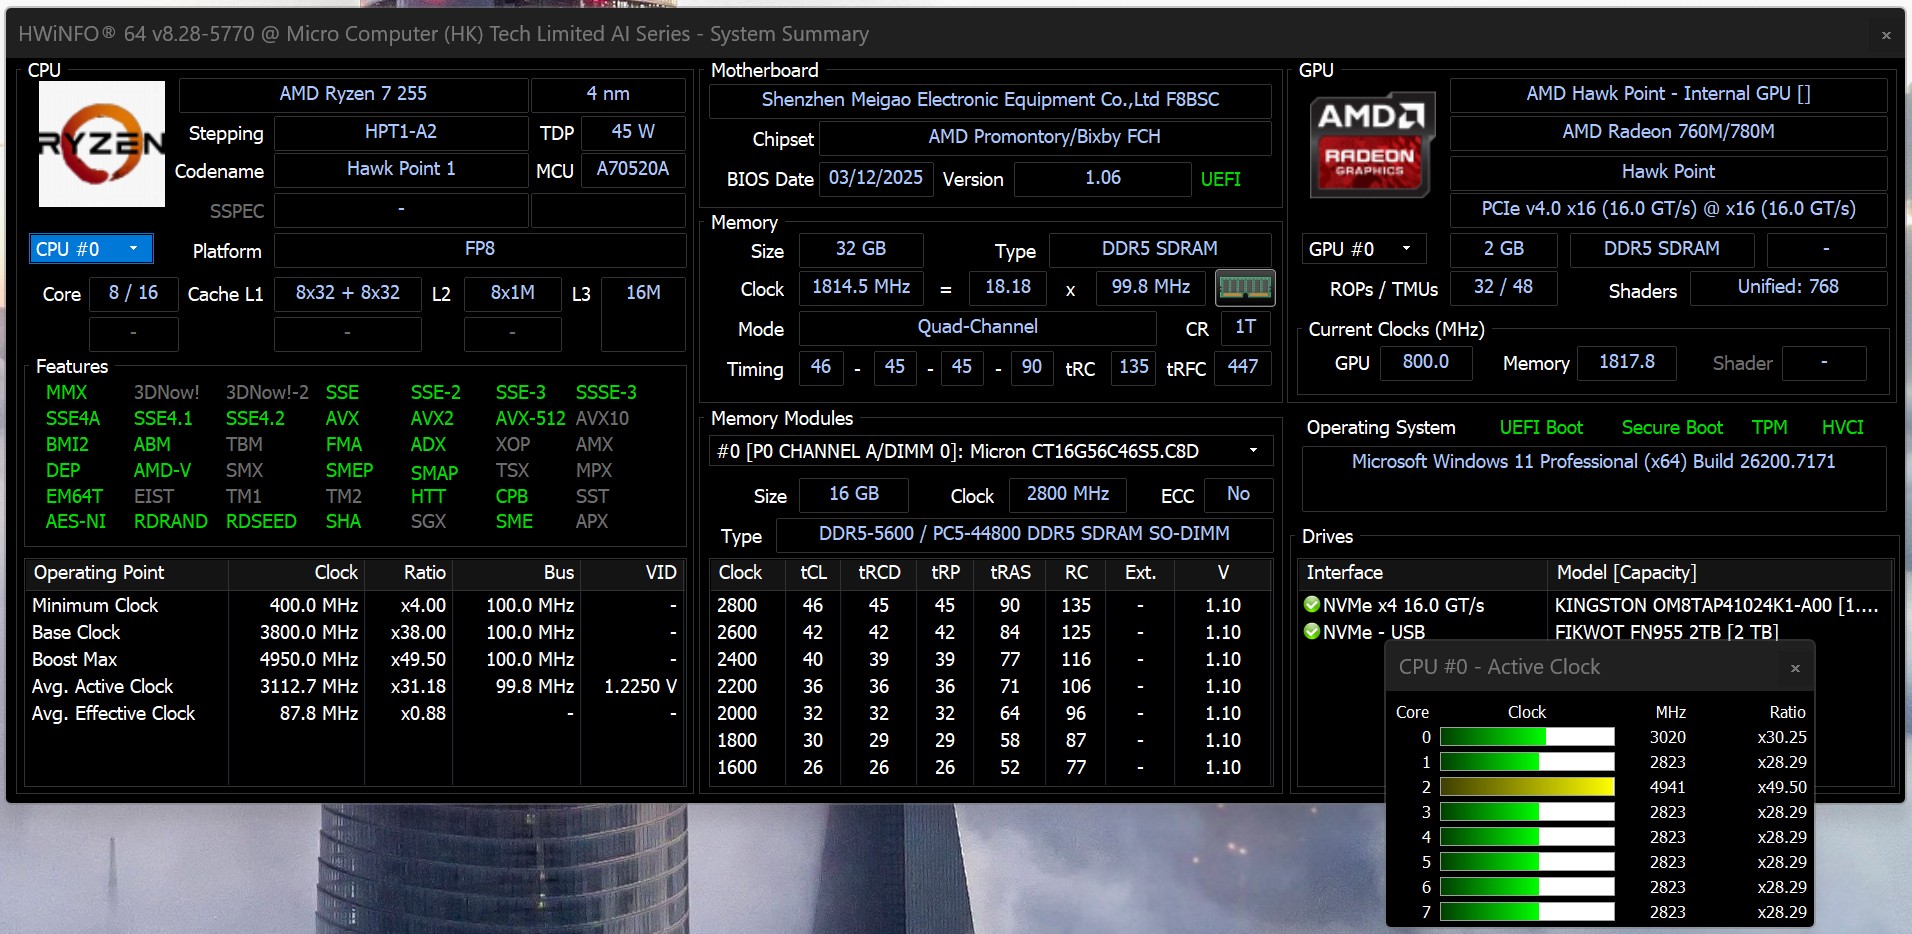Image resolution: width=1912 pixels, height=934 pixels.
Task: Click the Operating Point column header
Action: coord(100,573)
